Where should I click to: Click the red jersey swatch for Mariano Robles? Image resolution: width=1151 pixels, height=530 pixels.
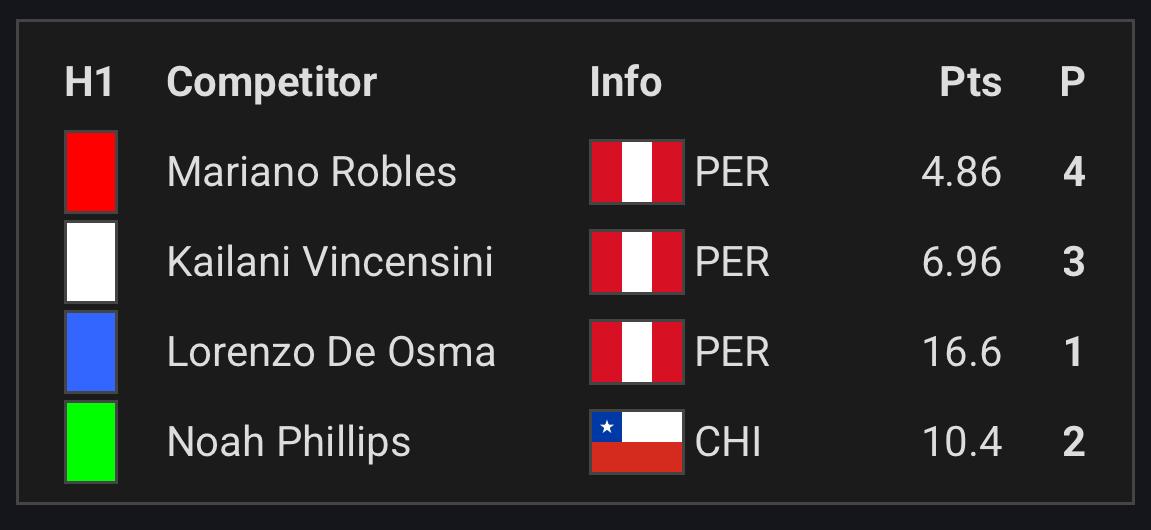point(91,172)
